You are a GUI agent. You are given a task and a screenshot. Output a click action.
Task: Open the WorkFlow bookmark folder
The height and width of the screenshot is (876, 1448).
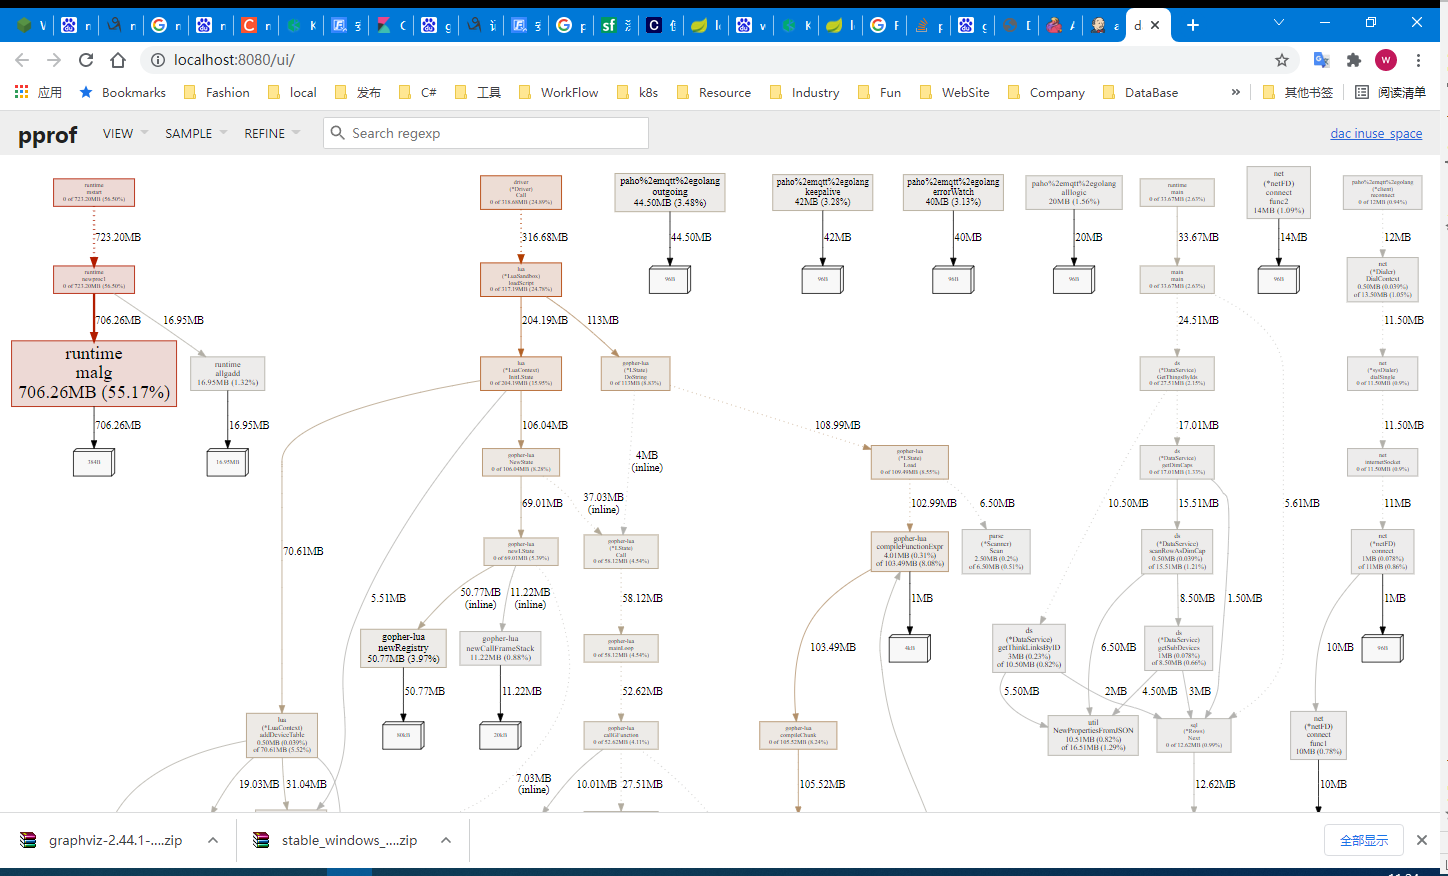click(558, 92)
